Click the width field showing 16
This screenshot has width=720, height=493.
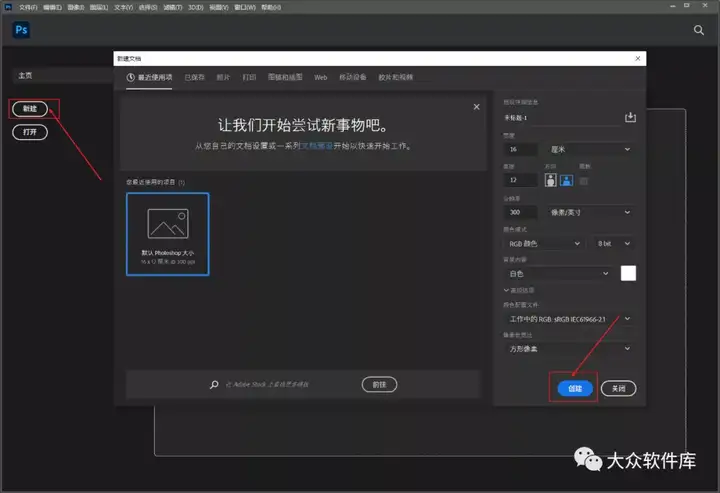(x=520, y=149)
